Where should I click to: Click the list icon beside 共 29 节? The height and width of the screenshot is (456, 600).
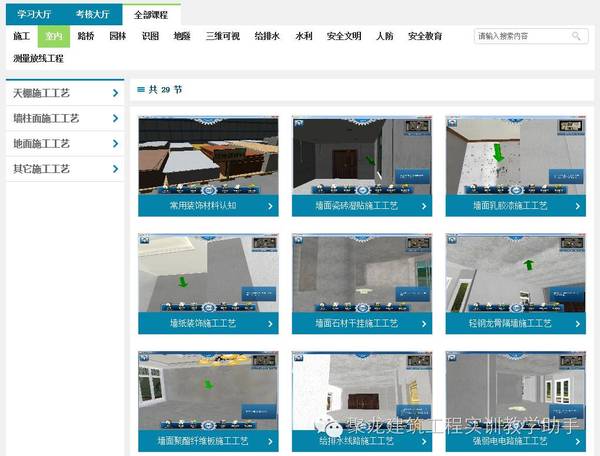coord(140,89)
